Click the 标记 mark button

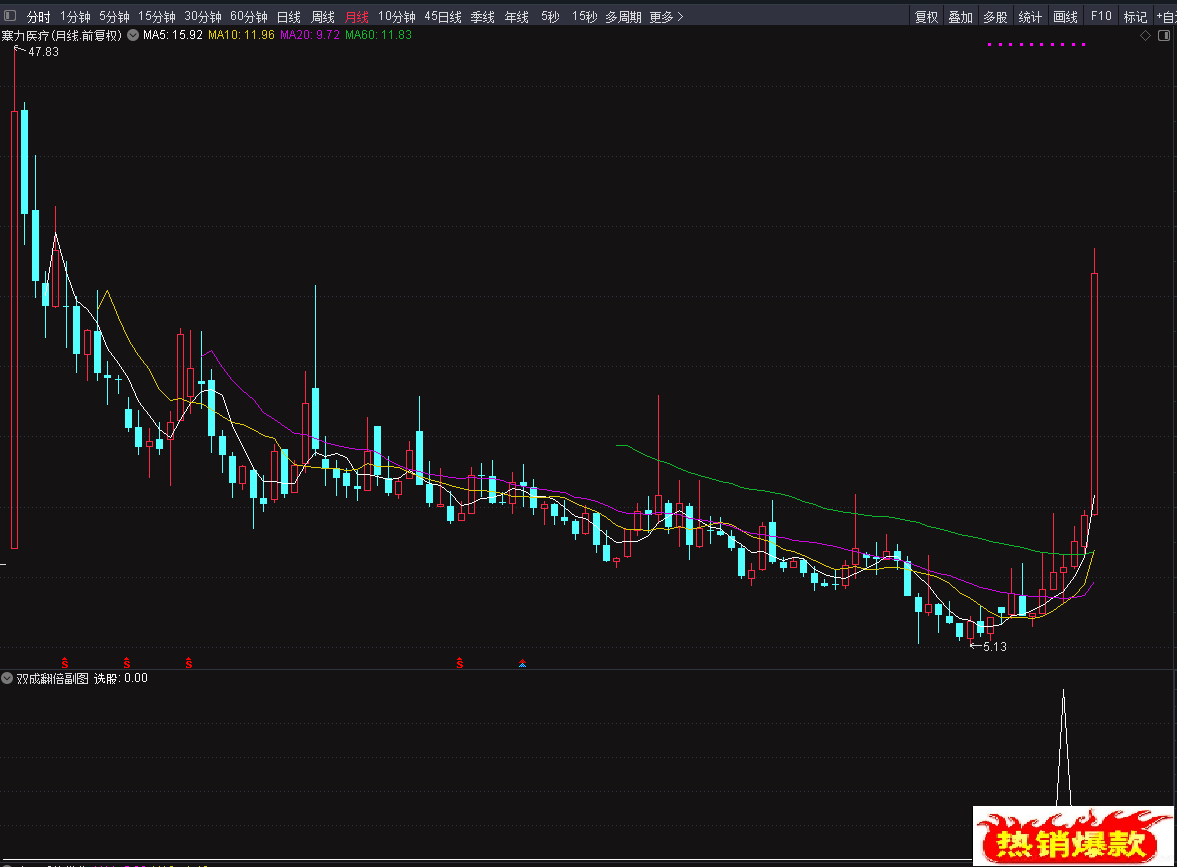(x=1135, y=17)
